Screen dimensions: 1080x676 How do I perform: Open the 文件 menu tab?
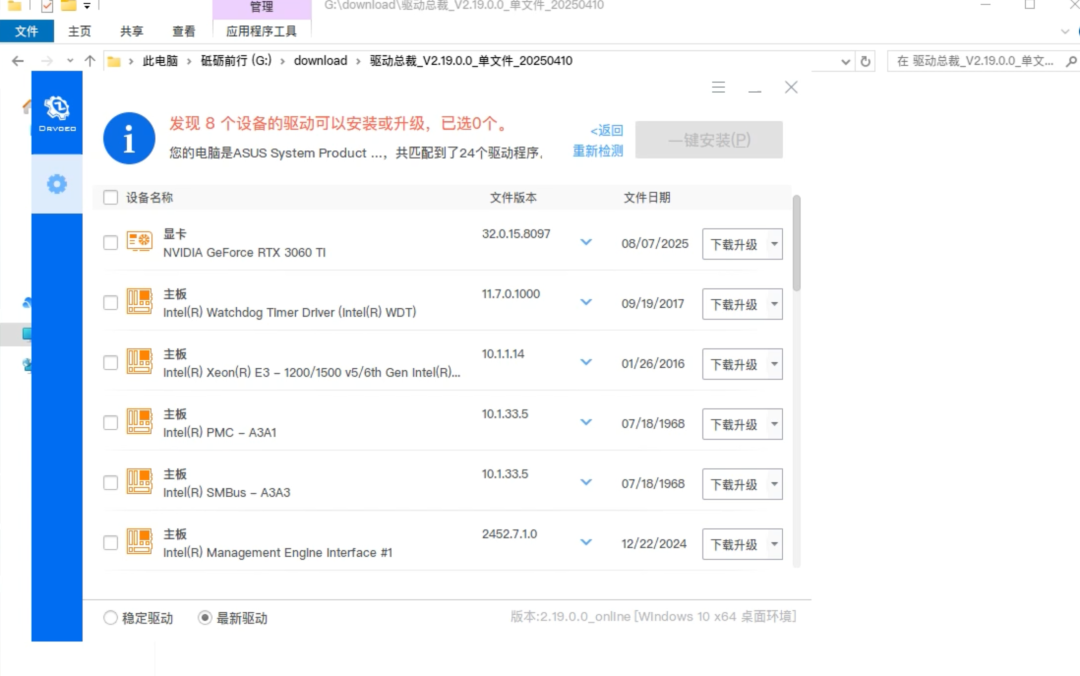[x=27, y=31]
